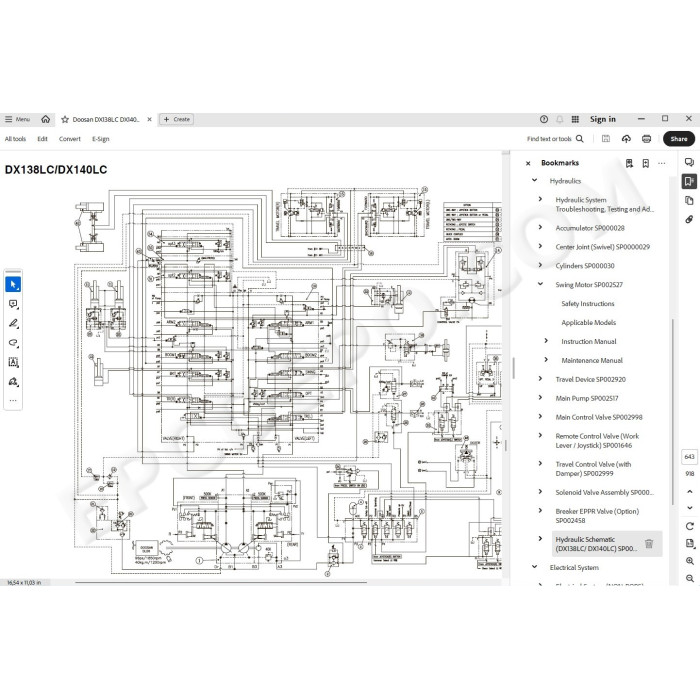The height and width of the screenshot is (700, 700).
Task: Click the Sign in link
Action: (603, 119)
